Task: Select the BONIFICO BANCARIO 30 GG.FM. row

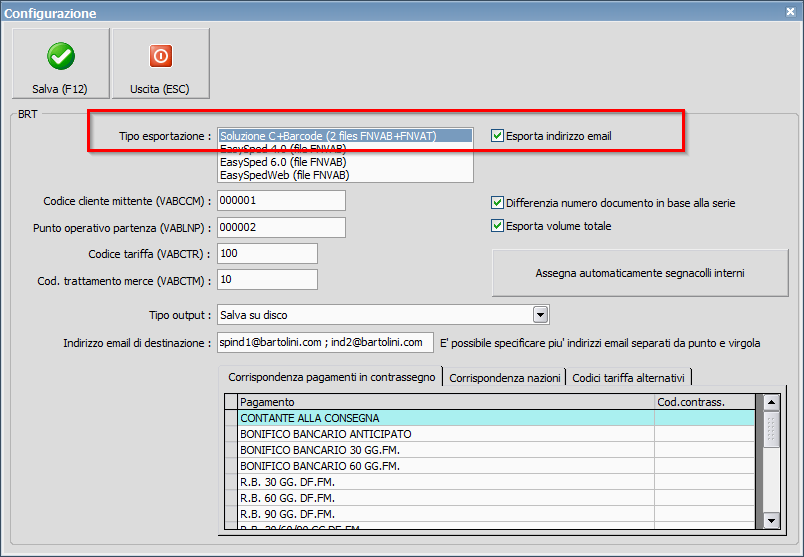Action: click(x=489, y=450)
